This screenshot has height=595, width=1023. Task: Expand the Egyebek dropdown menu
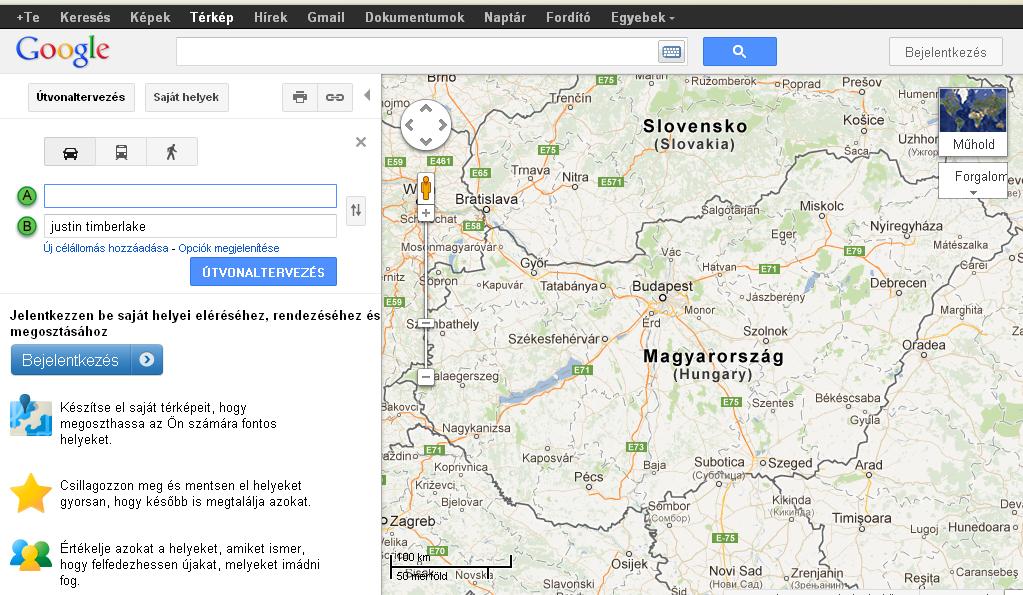tap(643, 18)
